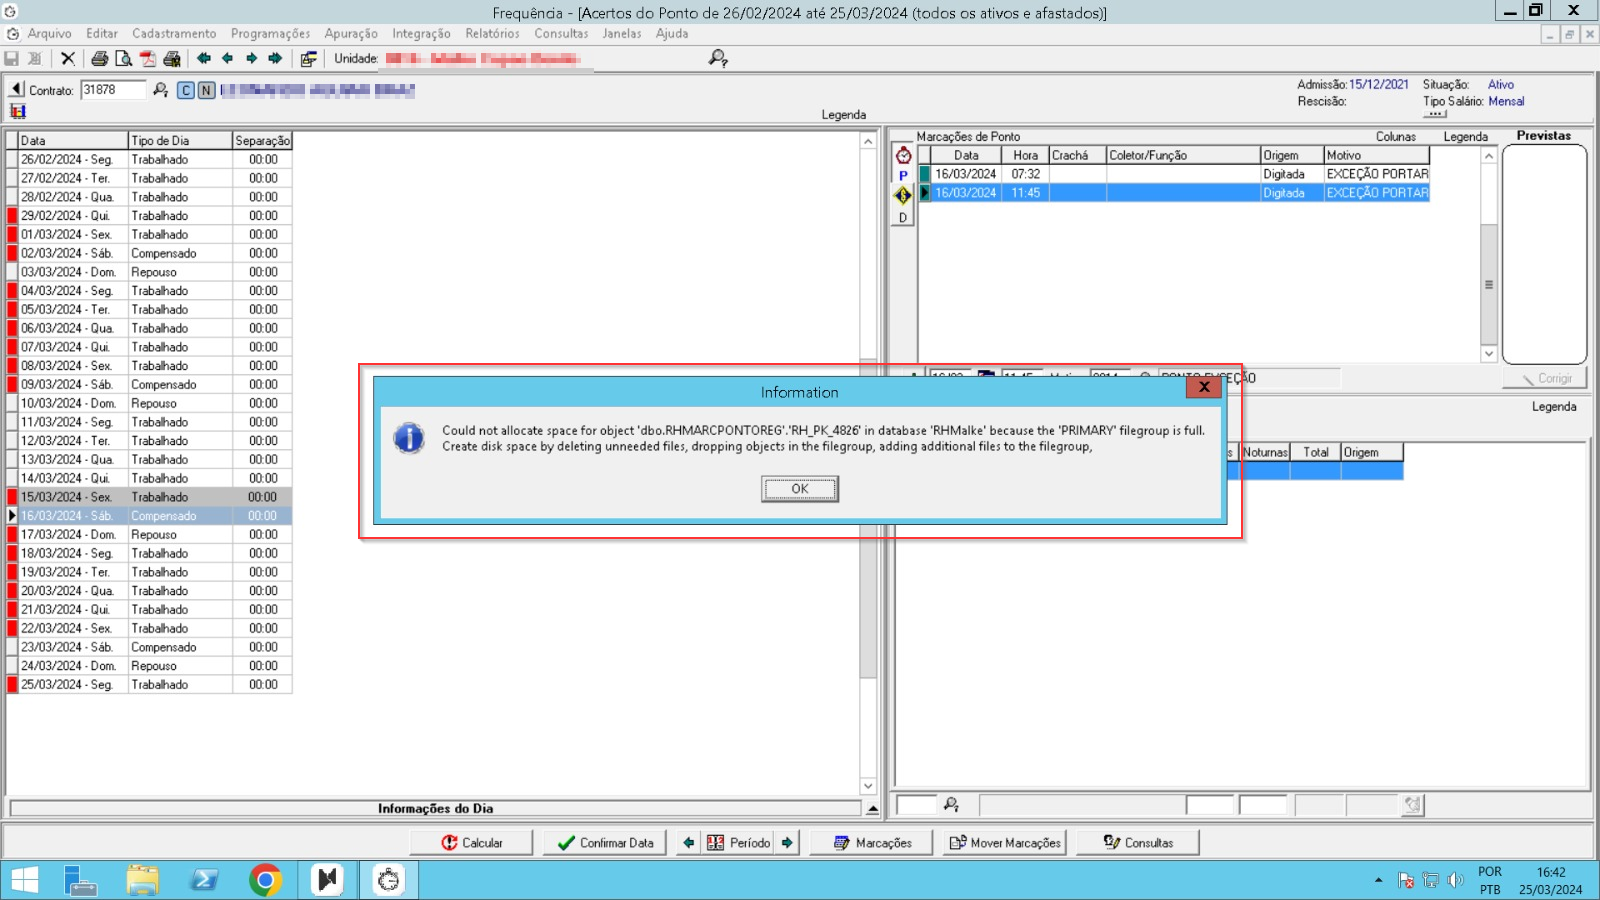Expand the Informações do Dia panel
The height and width of the screenshot is (900, 1600).
pos(872,809)
